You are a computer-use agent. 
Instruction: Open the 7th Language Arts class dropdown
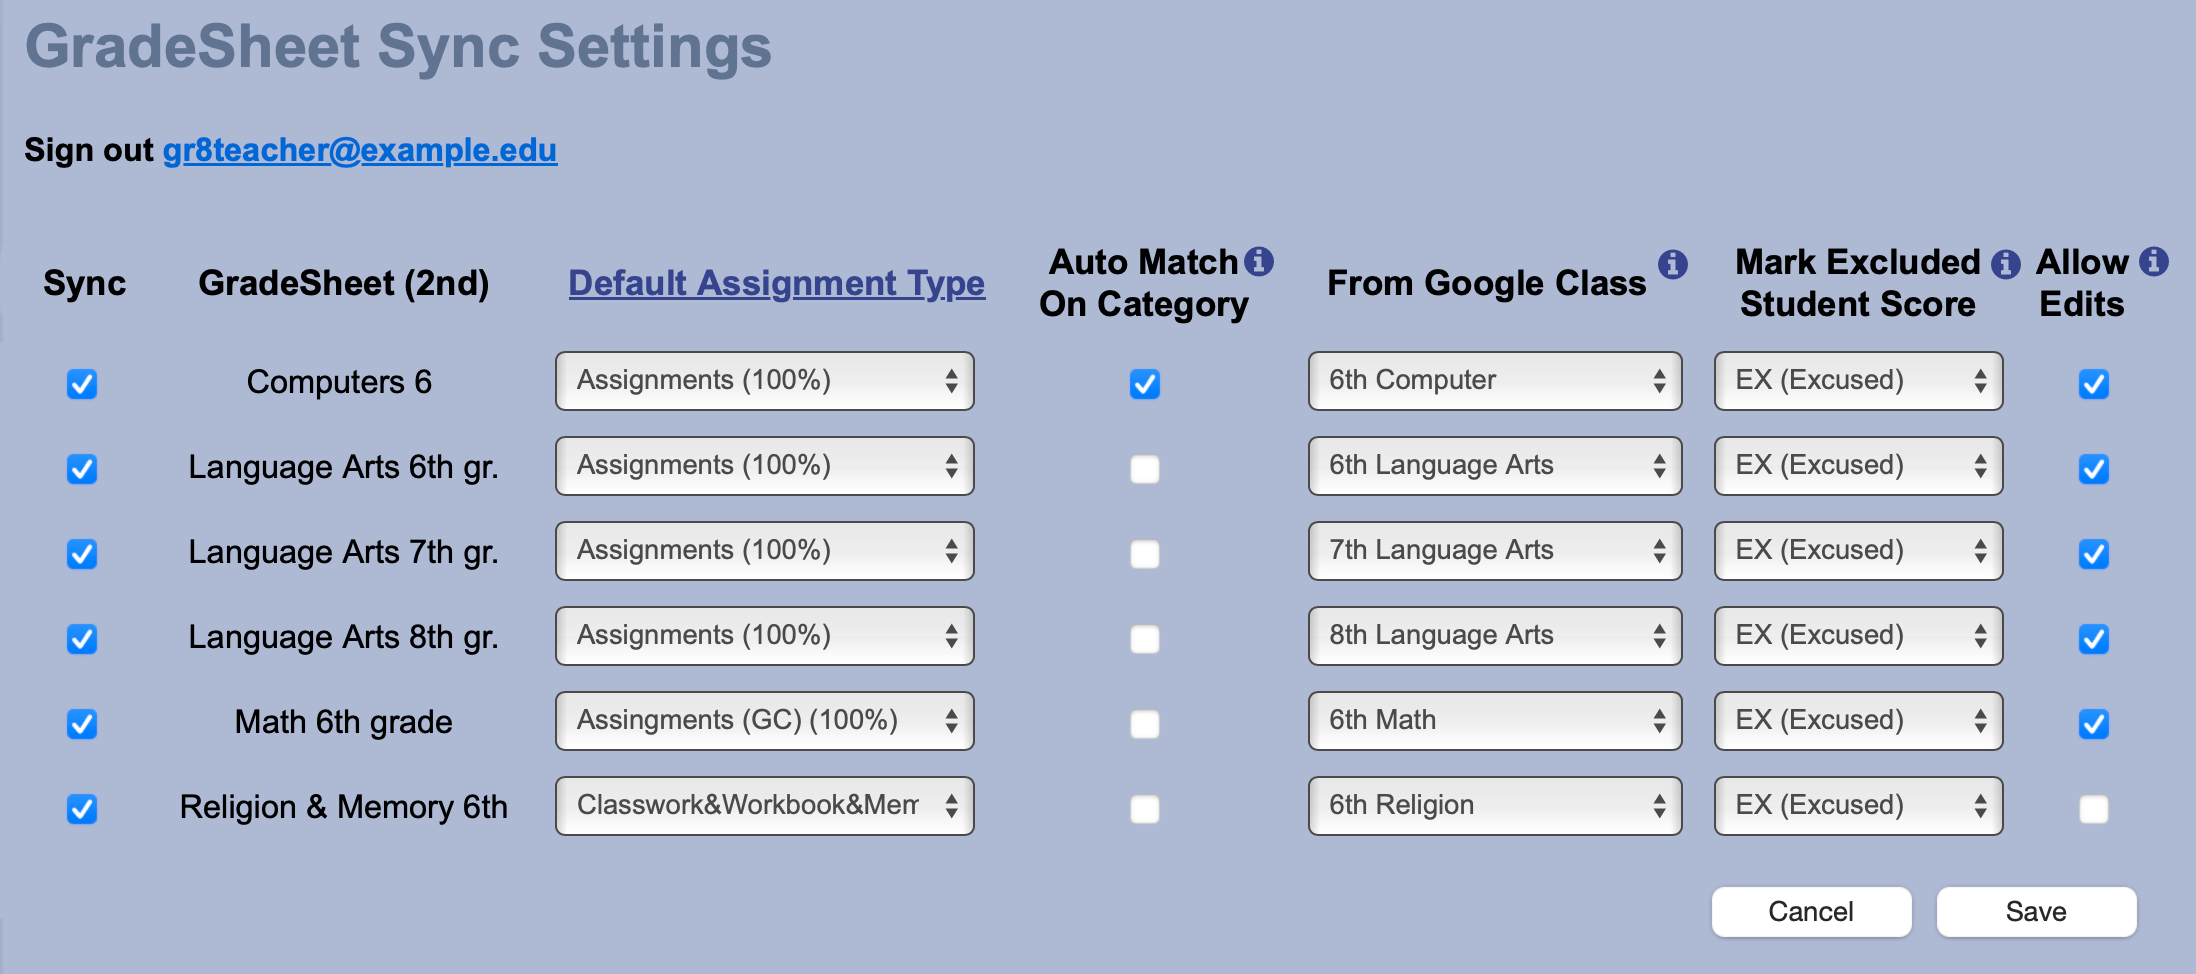(1494, 551)
